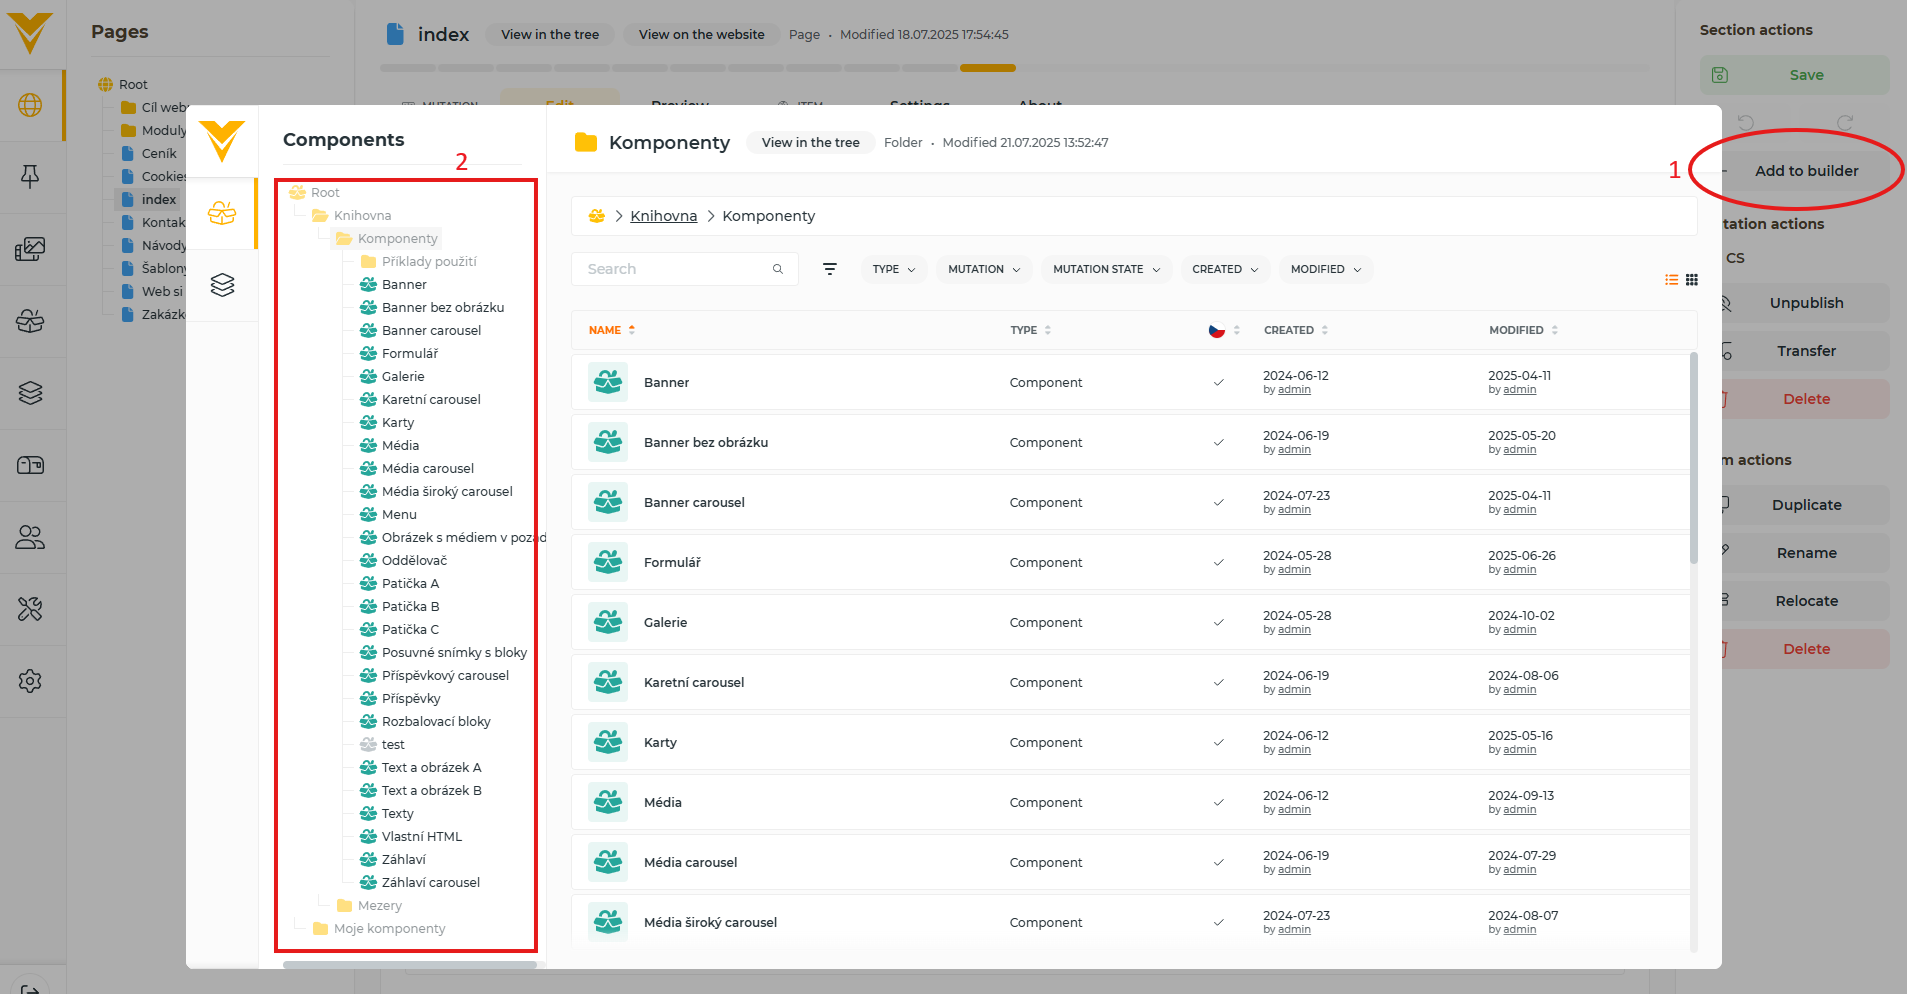Expand the MODIFIED filter dropdown

tap(1325, 269)
